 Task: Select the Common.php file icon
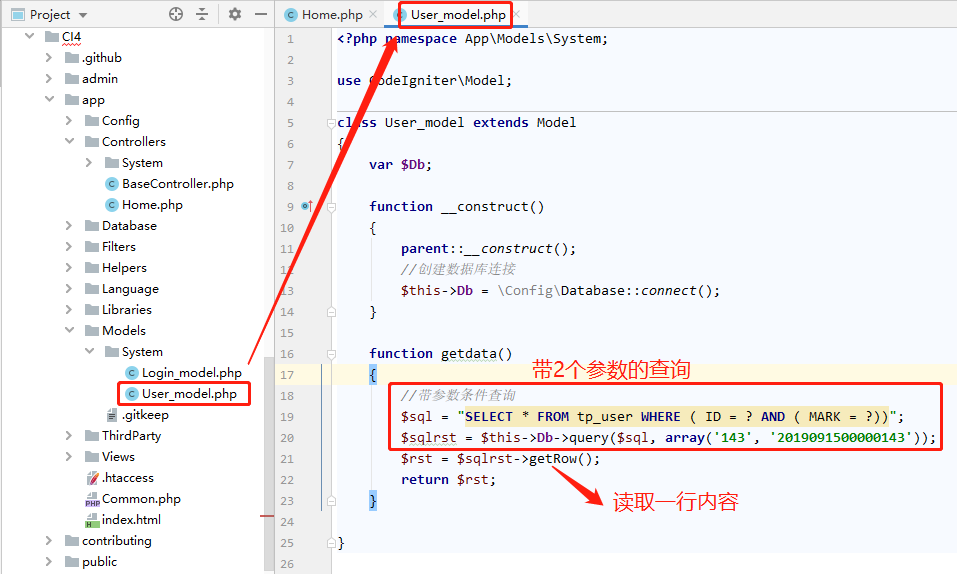pos(92,499)
